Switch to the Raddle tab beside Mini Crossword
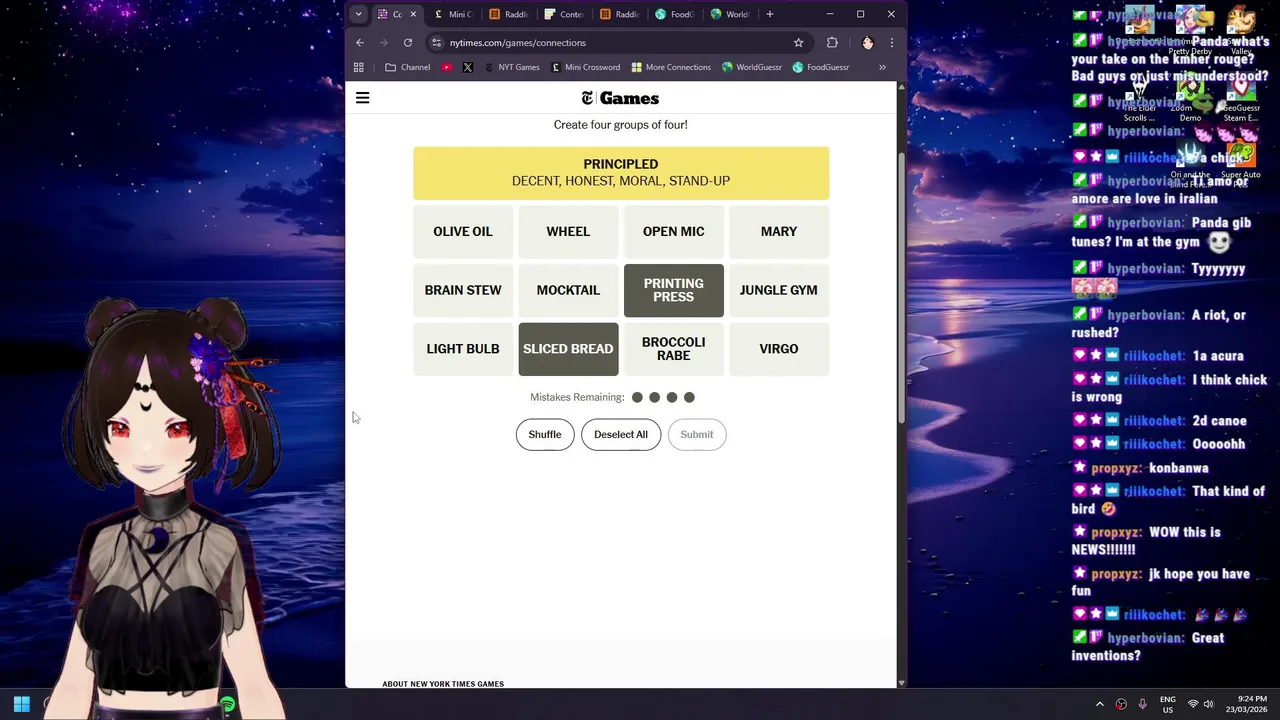 coord(509,14)
